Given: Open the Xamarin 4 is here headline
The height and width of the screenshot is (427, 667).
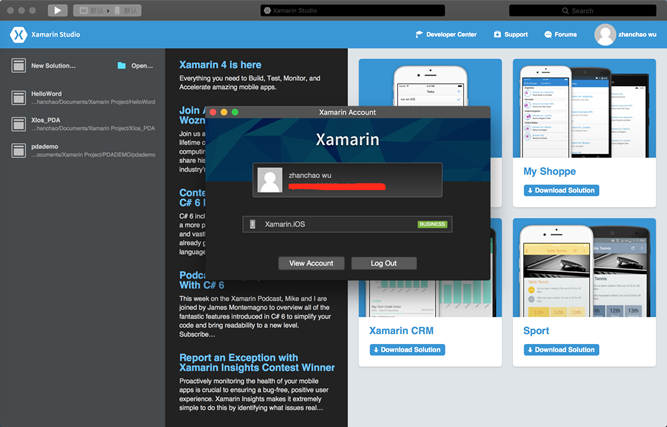Looking at the screenshot, I should coord(220,65).
